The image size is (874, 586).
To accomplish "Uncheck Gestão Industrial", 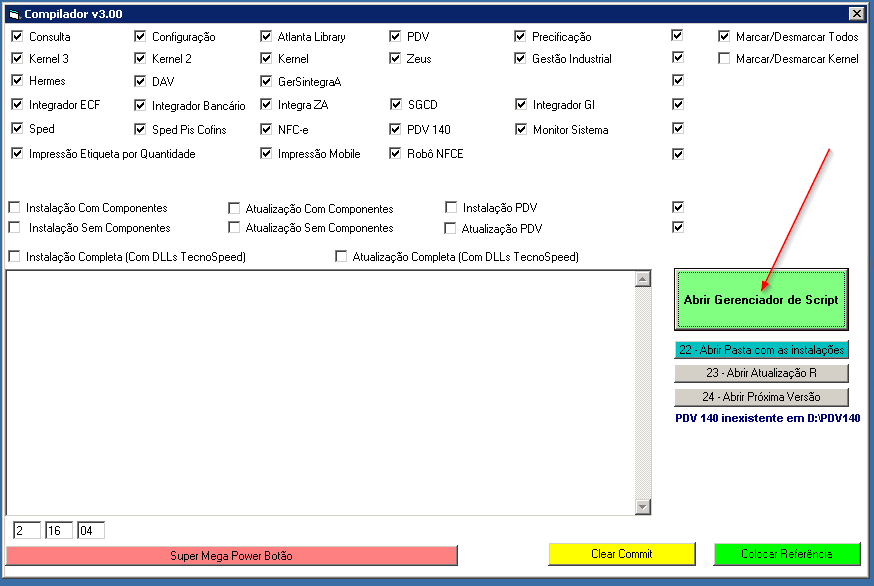I will coord(520,58).
